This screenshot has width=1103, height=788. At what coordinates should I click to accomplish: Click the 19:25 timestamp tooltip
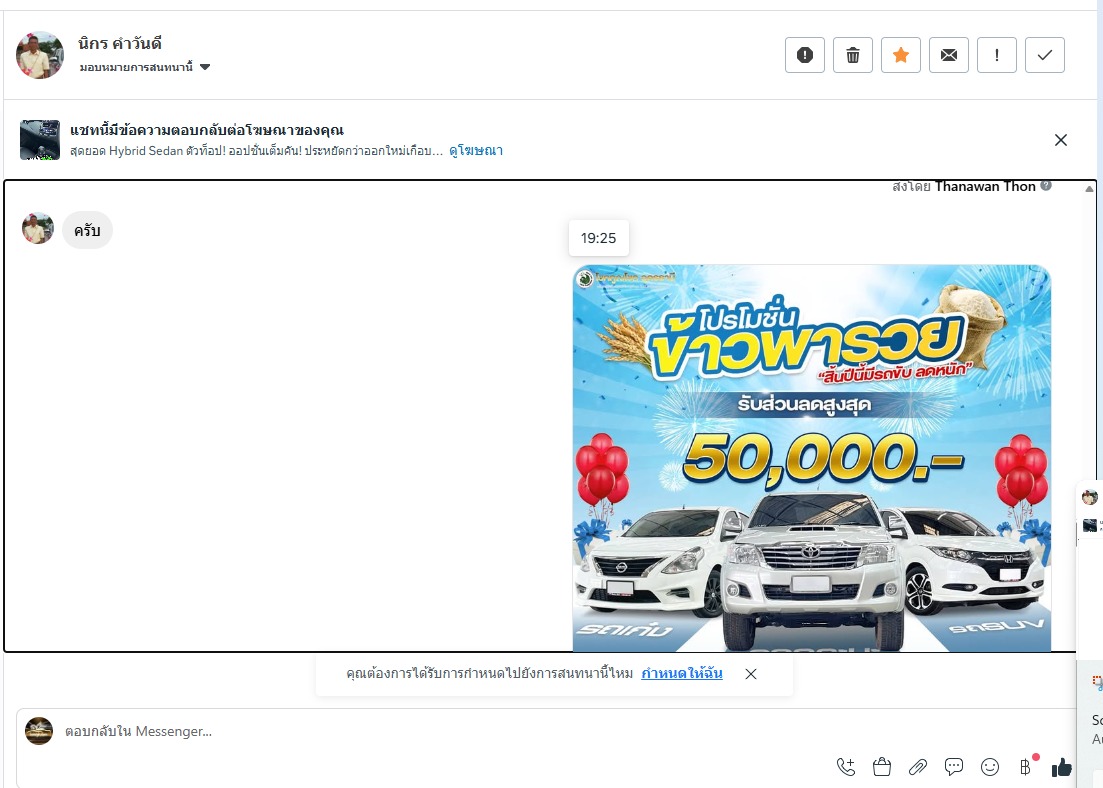point(599,238)
